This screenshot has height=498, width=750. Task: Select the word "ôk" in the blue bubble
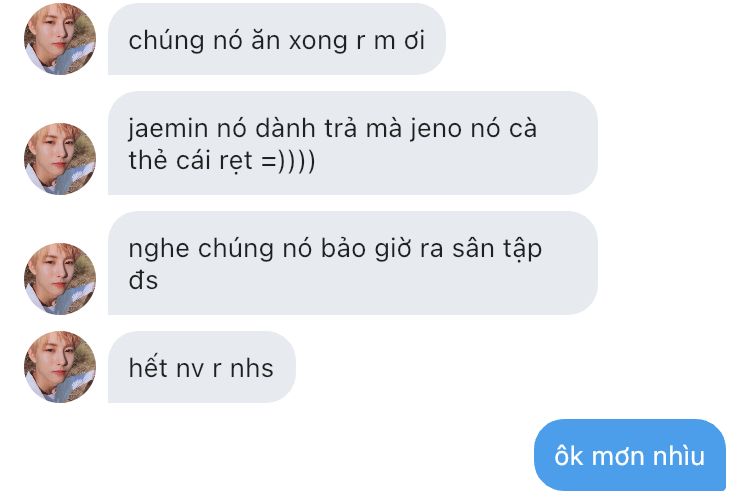569,455
